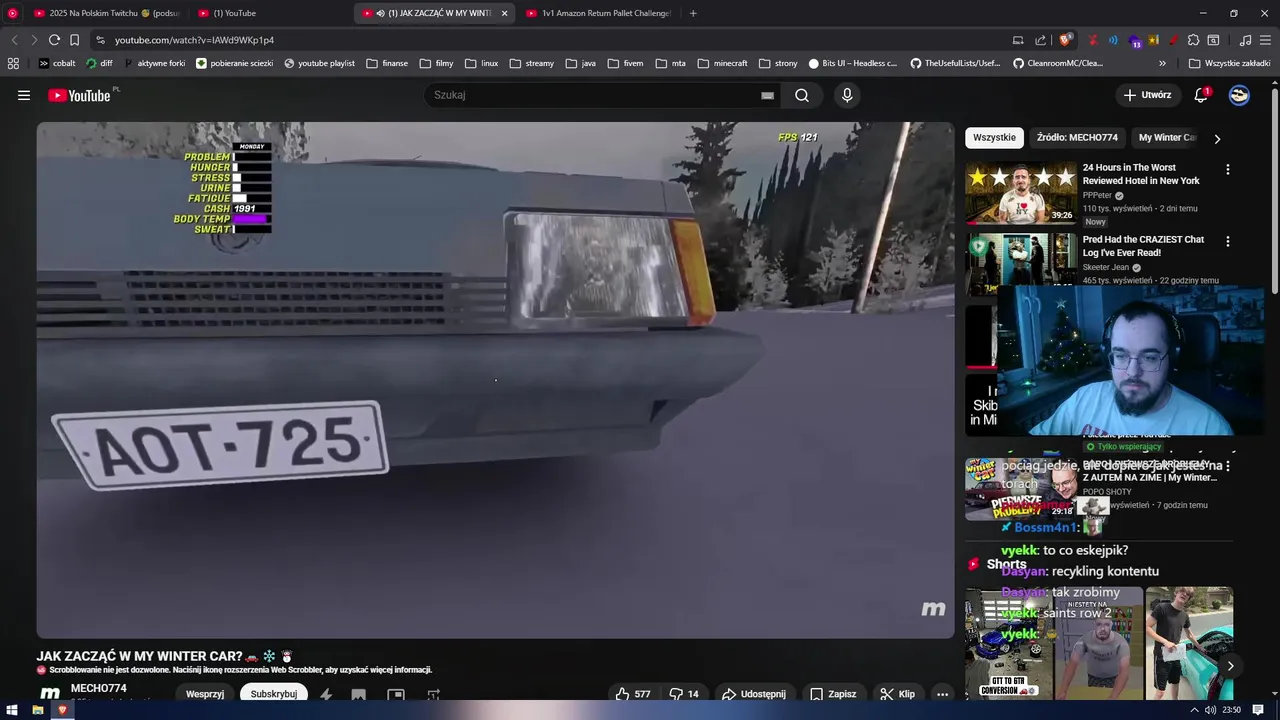Open the minecraft bookmarks folder

coord(722,63)
